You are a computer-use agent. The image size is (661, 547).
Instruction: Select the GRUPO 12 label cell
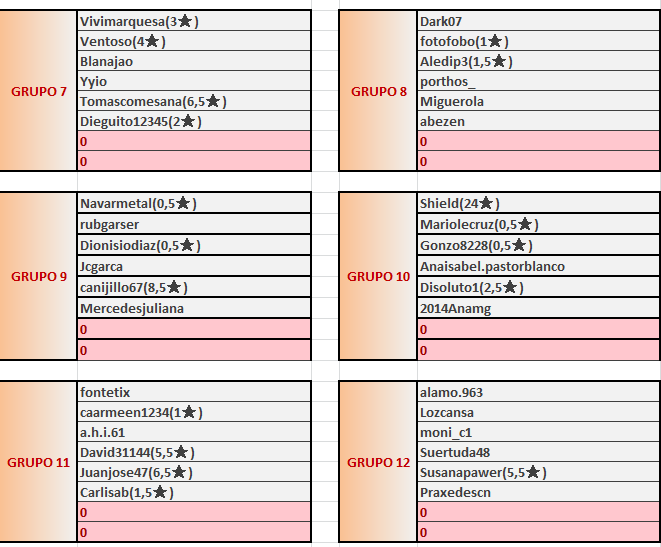coord(379,463)
